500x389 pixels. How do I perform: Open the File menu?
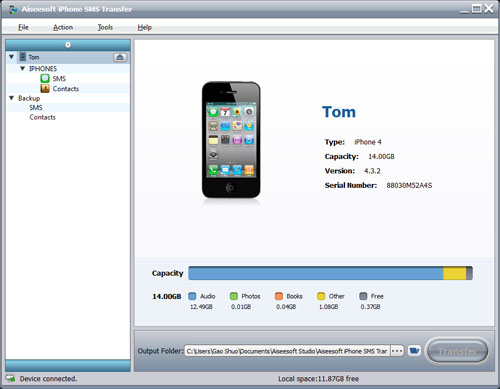tap(23, 27)
